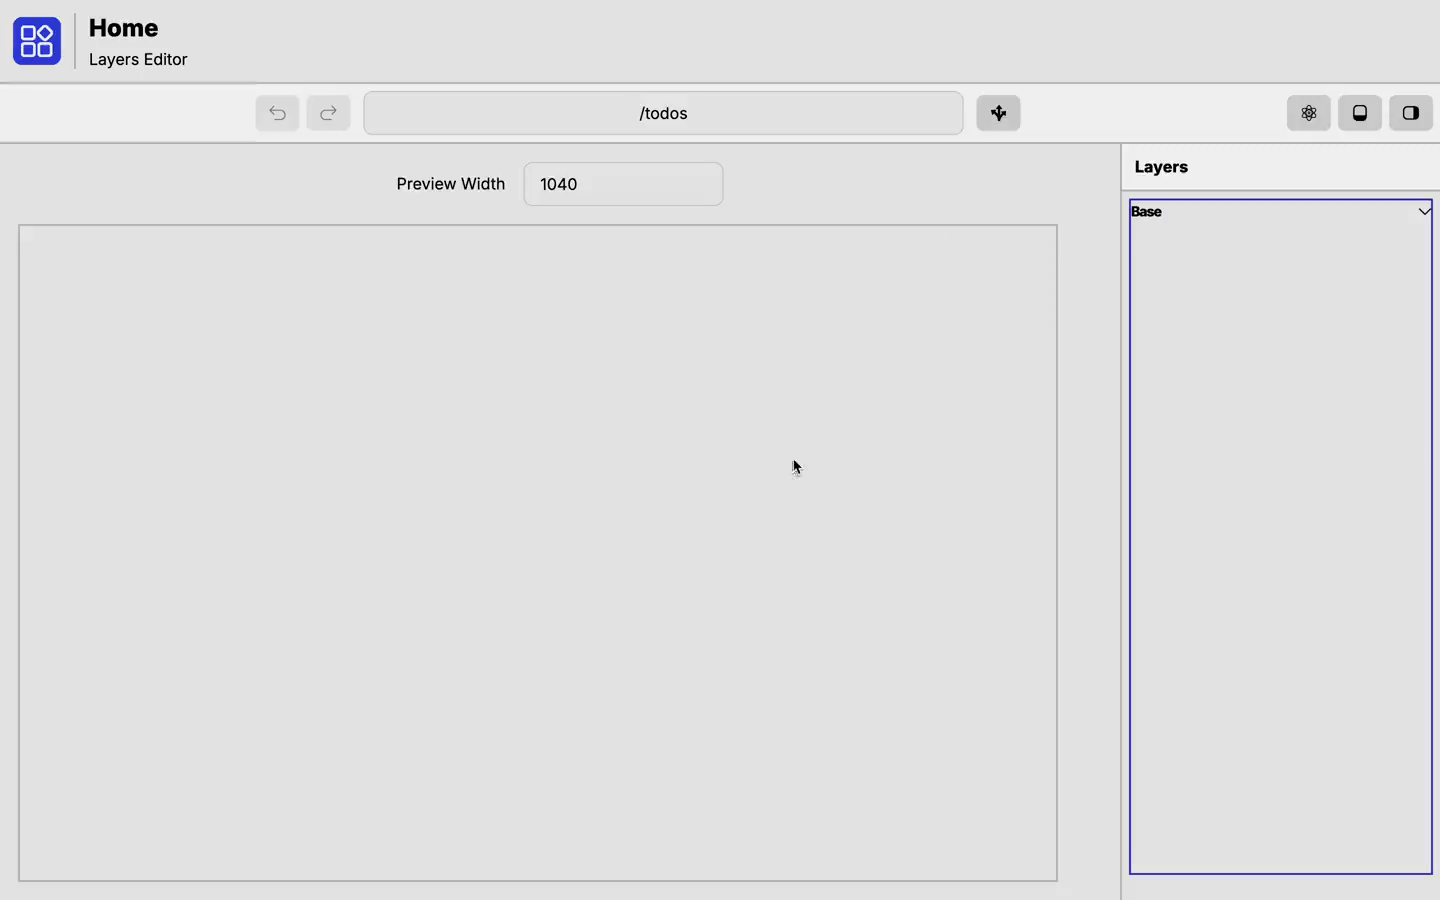
Task: Click the /todos route path field
Action: [x=663, y=113]
